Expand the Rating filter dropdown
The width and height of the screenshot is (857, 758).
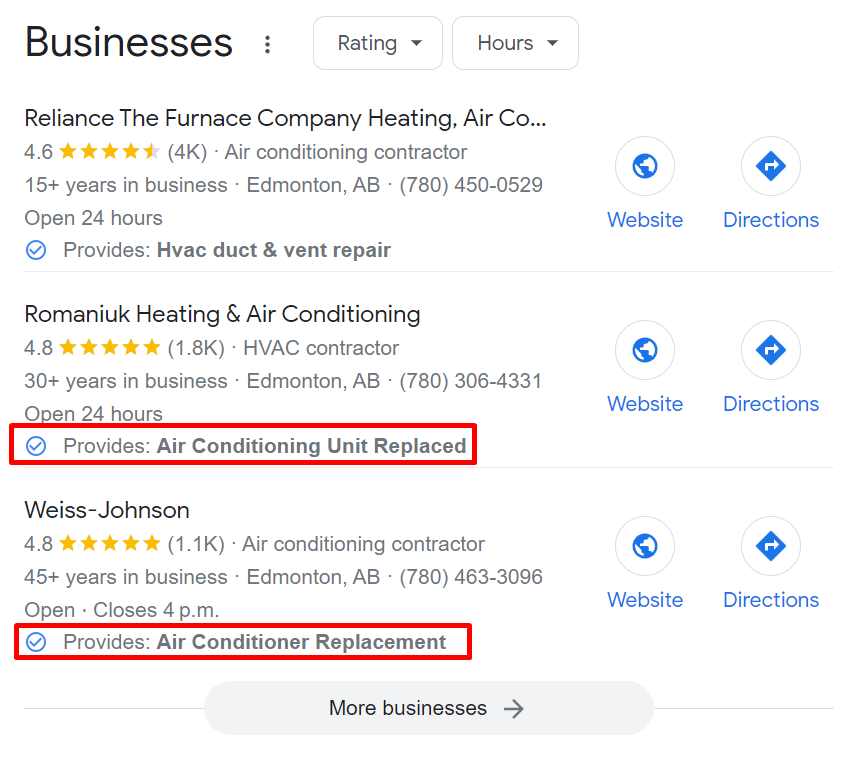(x=378, y=43)
